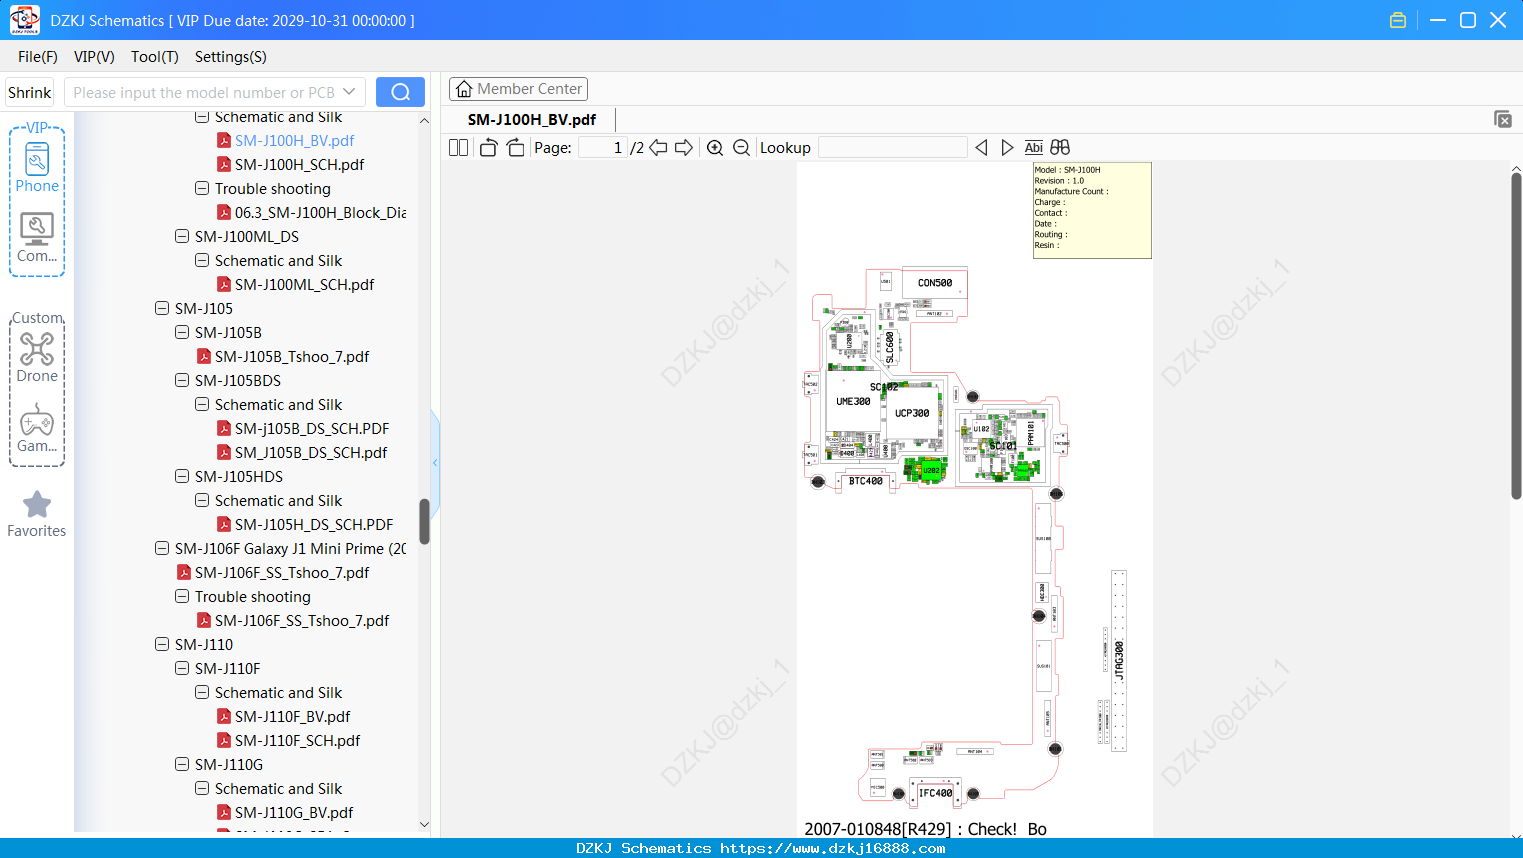
Task: Rotate the page counterclockwise
Action: click(x=488, y=148)
